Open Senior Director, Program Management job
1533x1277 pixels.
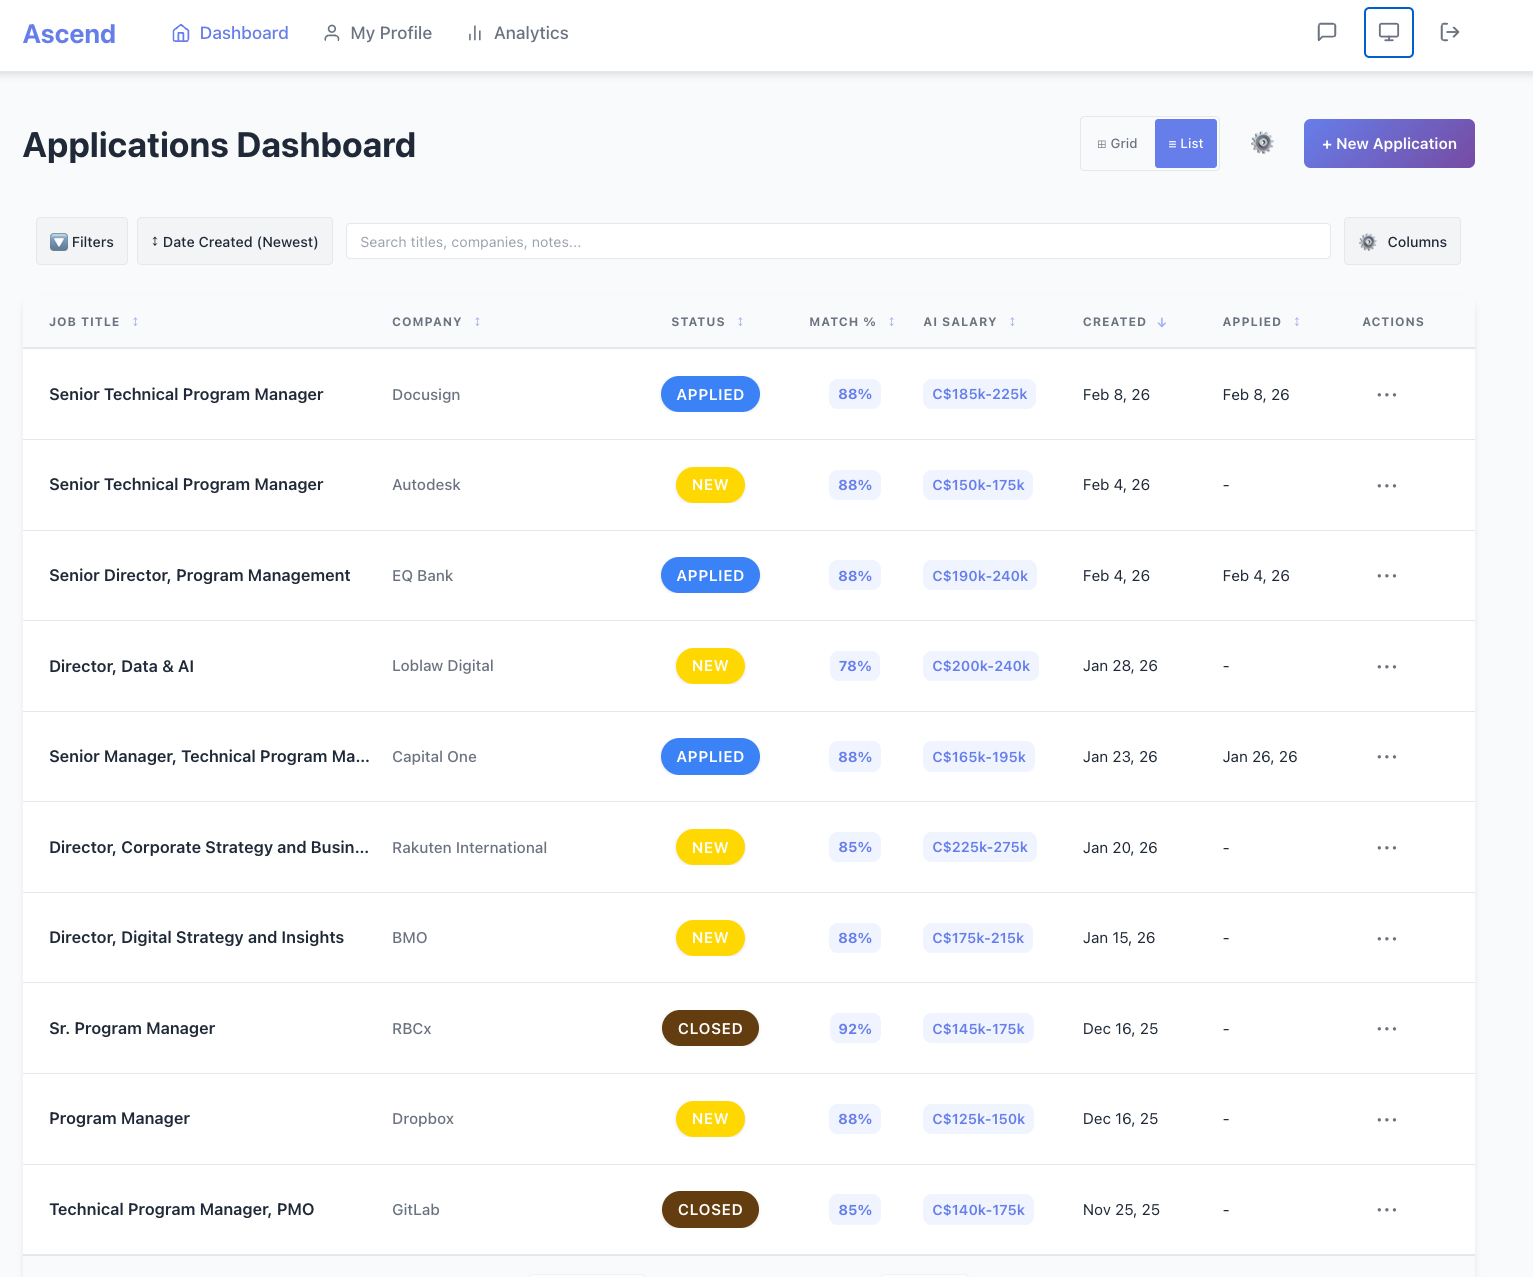(x=200, y=575)
